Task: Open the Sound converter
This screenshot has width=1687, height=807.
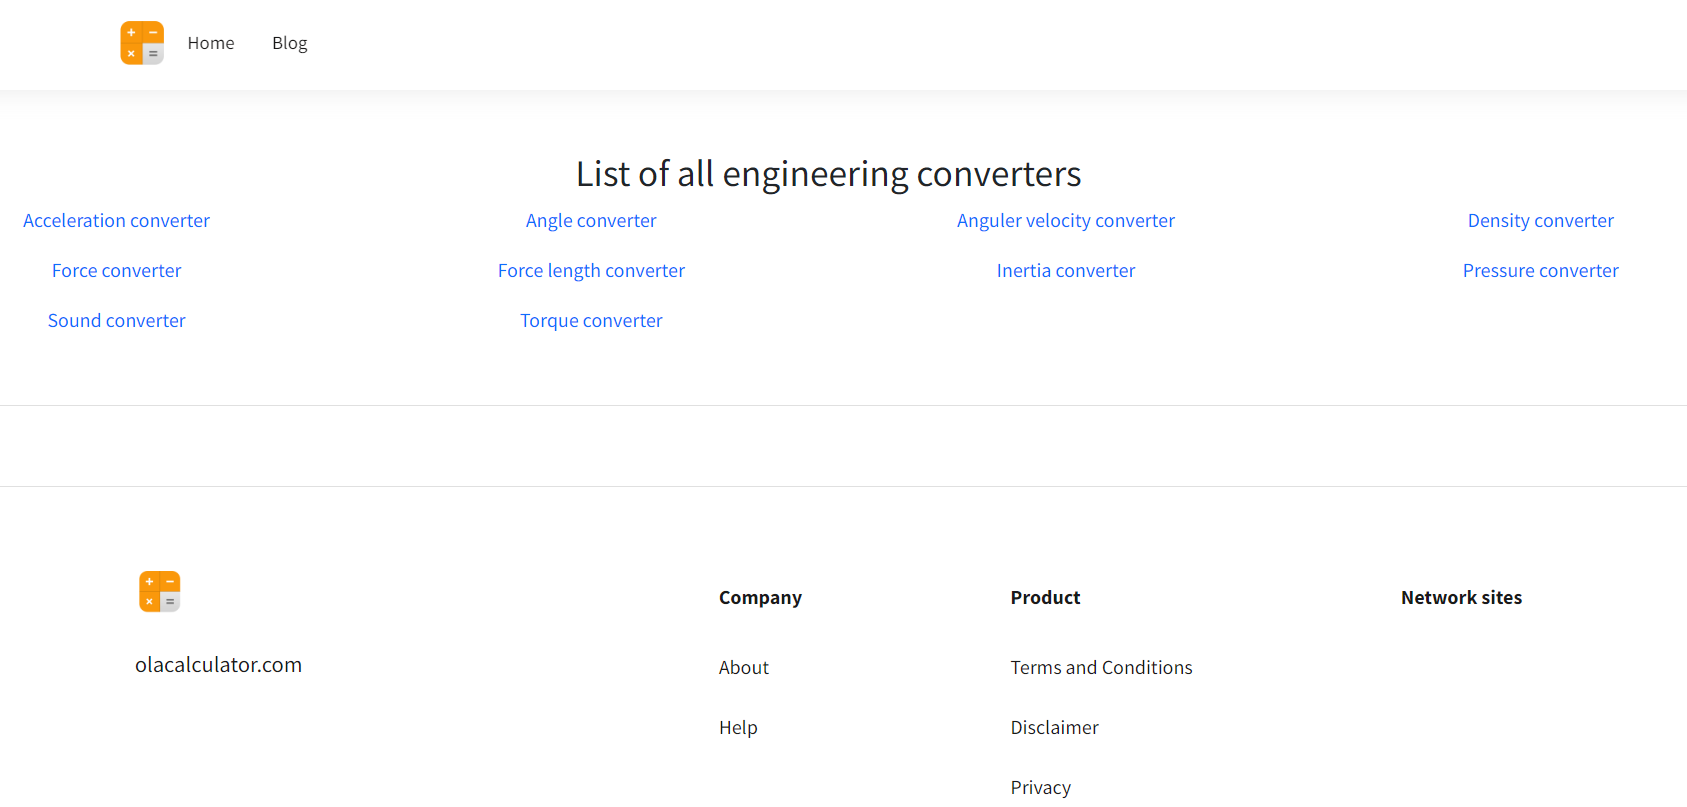Action: pos(116,320)
